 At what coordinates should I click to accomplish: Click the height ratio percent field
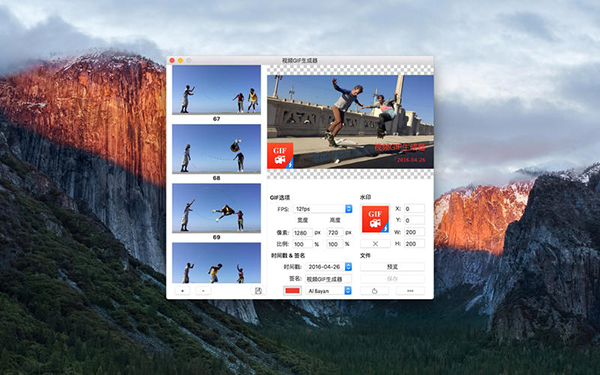(x=334, y=244)
